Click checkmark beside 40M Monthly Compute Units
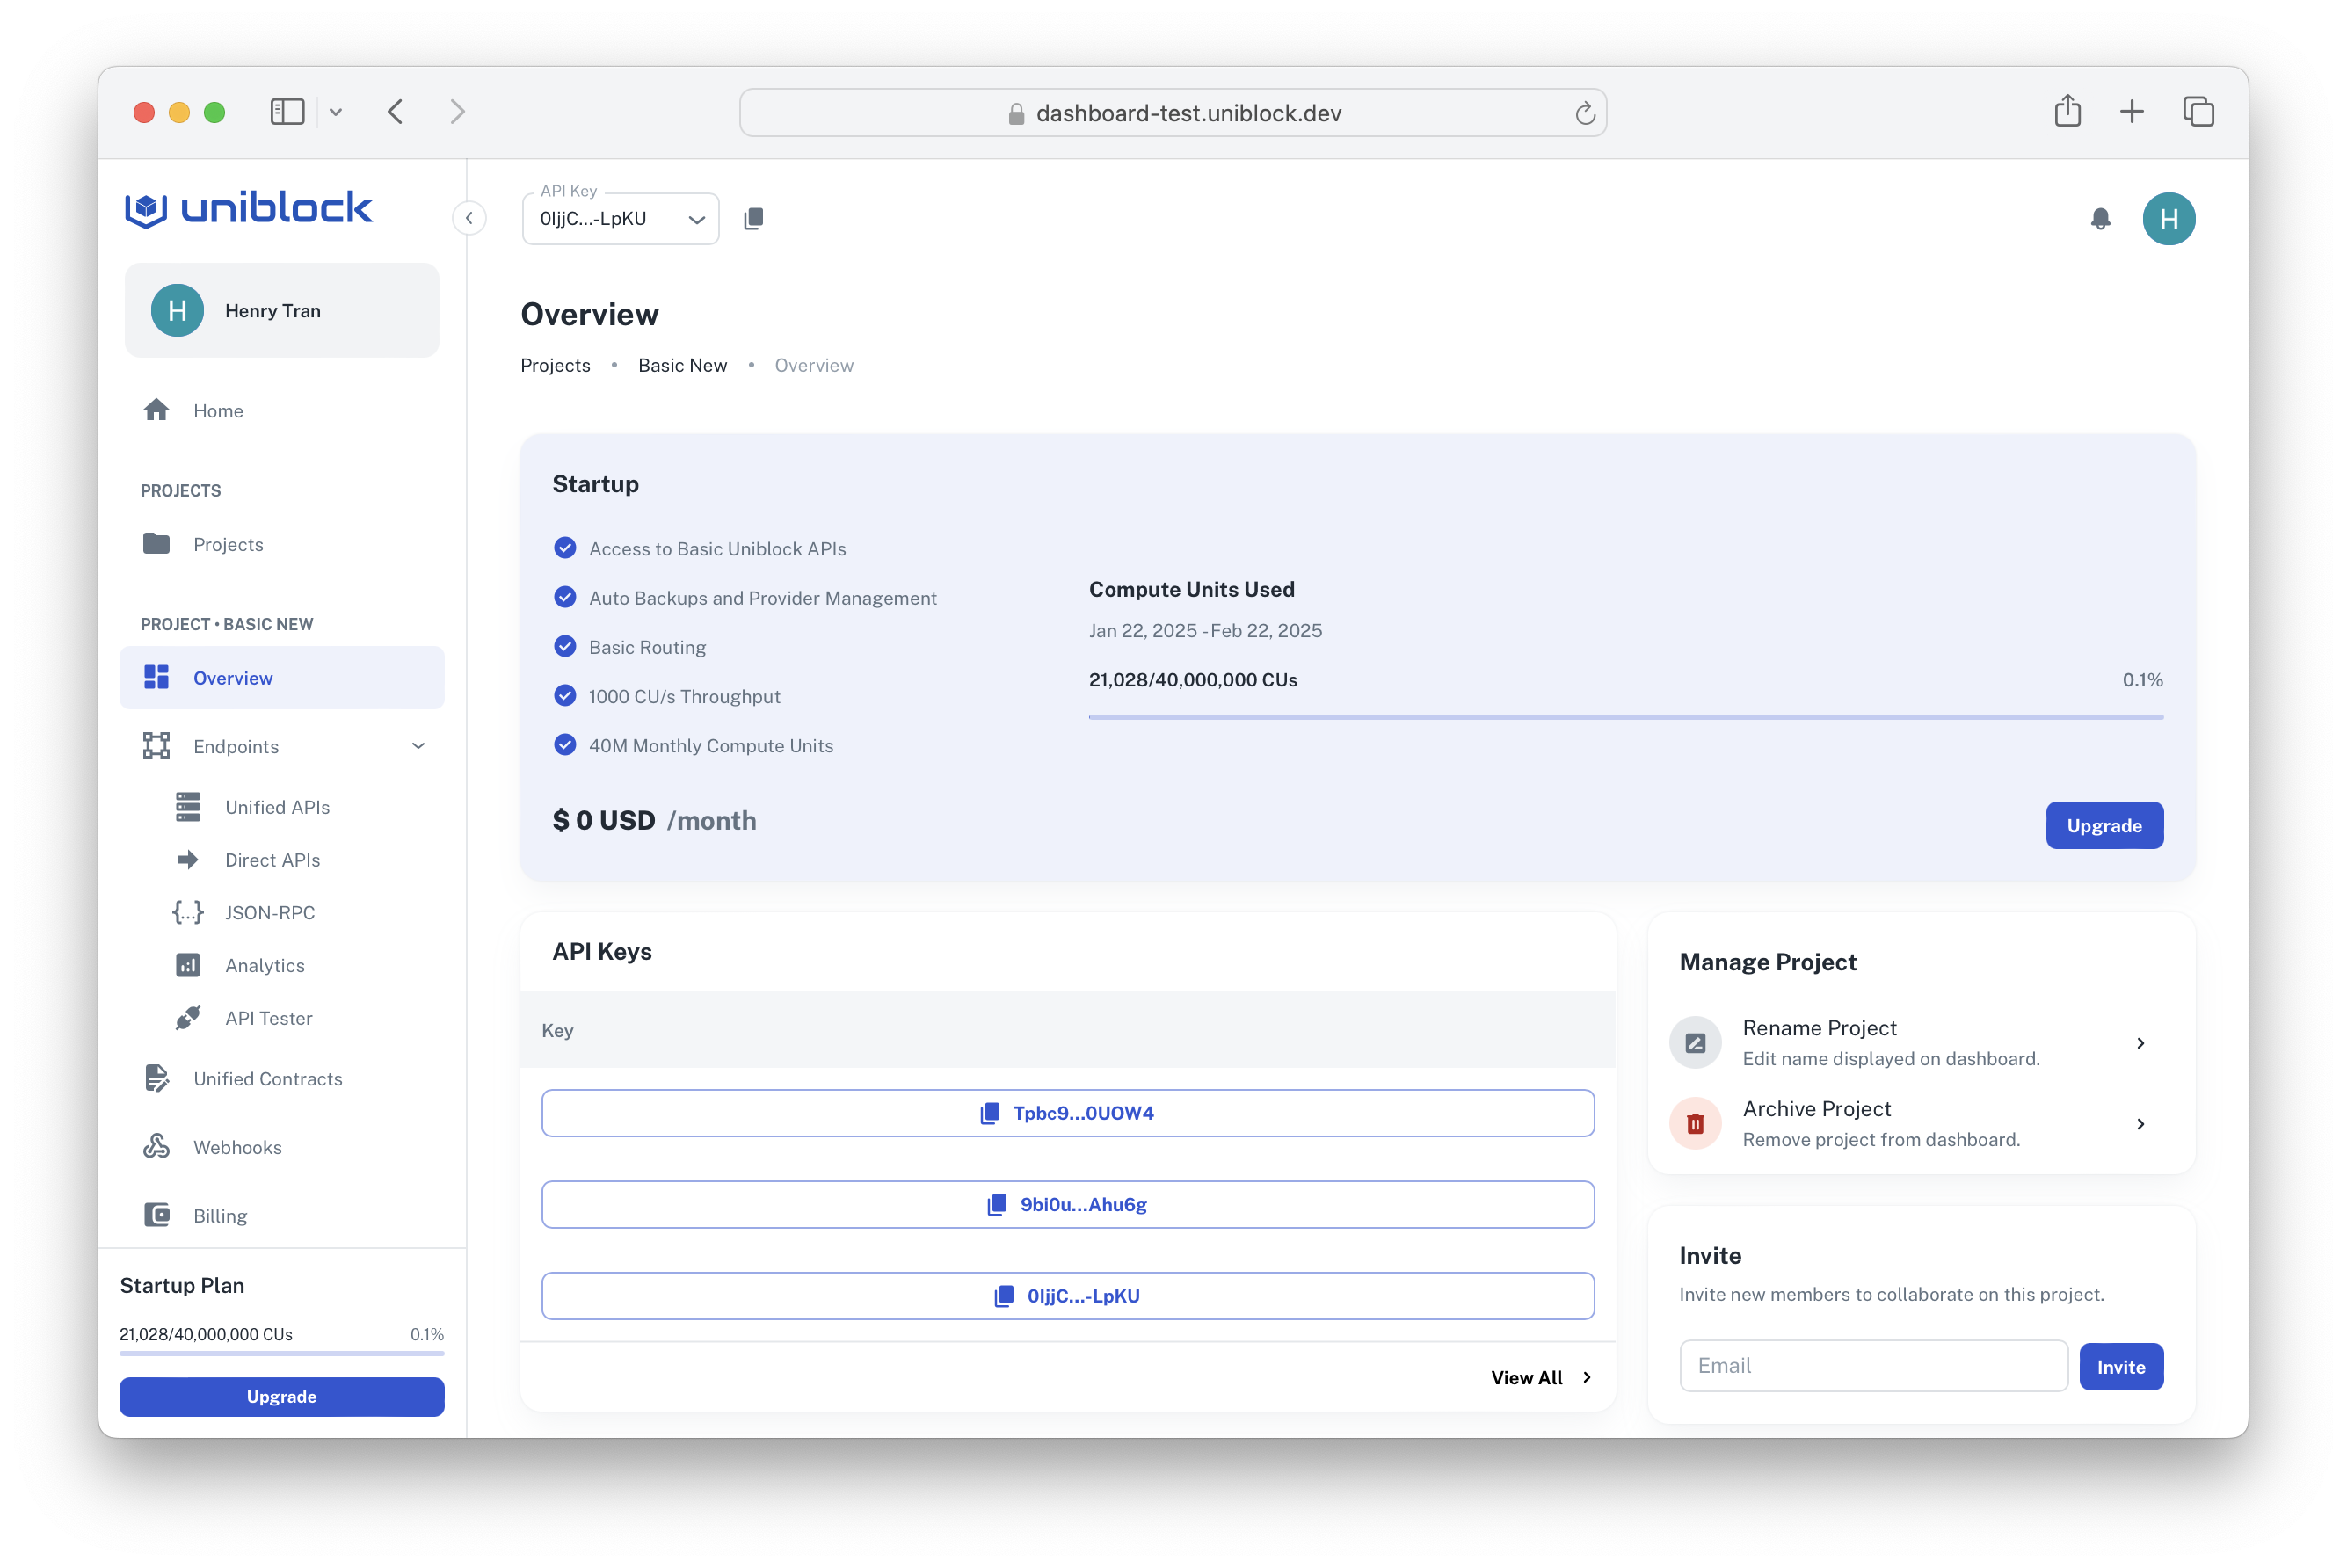This screenshot has width=2347, height=1568. pos(565,745)
